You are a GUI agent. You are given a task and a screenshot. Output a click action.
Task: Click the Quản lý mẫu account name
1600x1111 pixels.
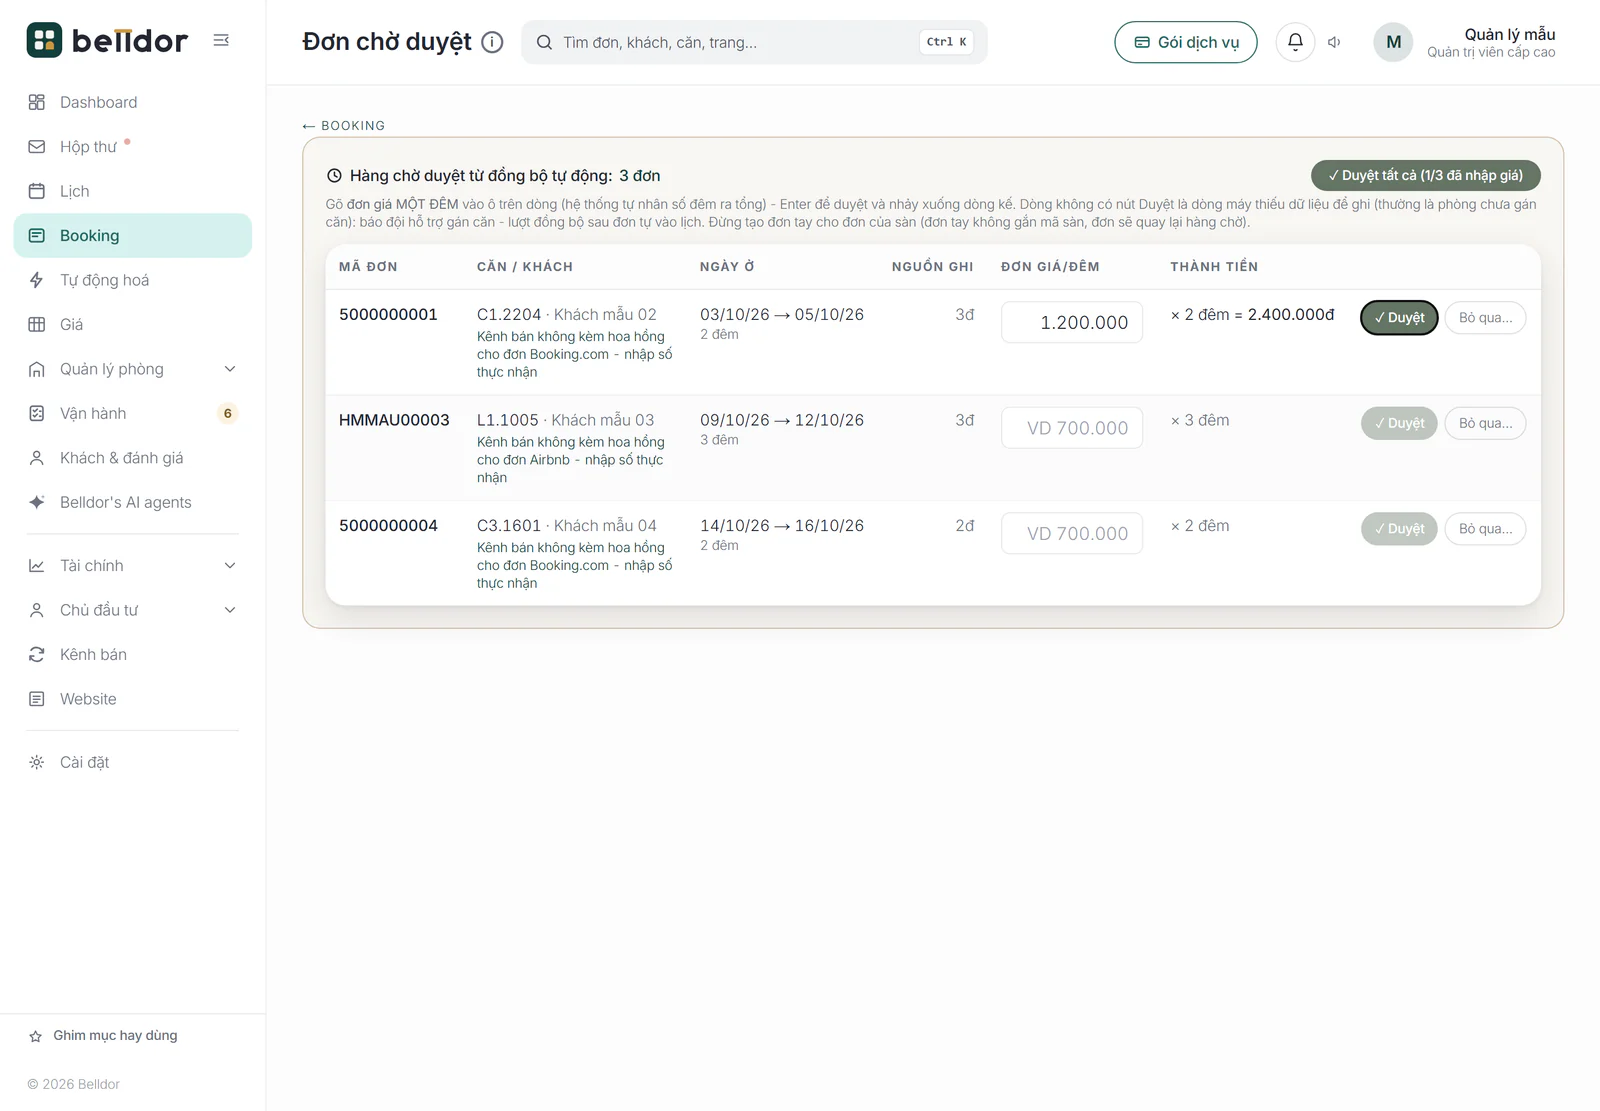tap(1510, 34)
